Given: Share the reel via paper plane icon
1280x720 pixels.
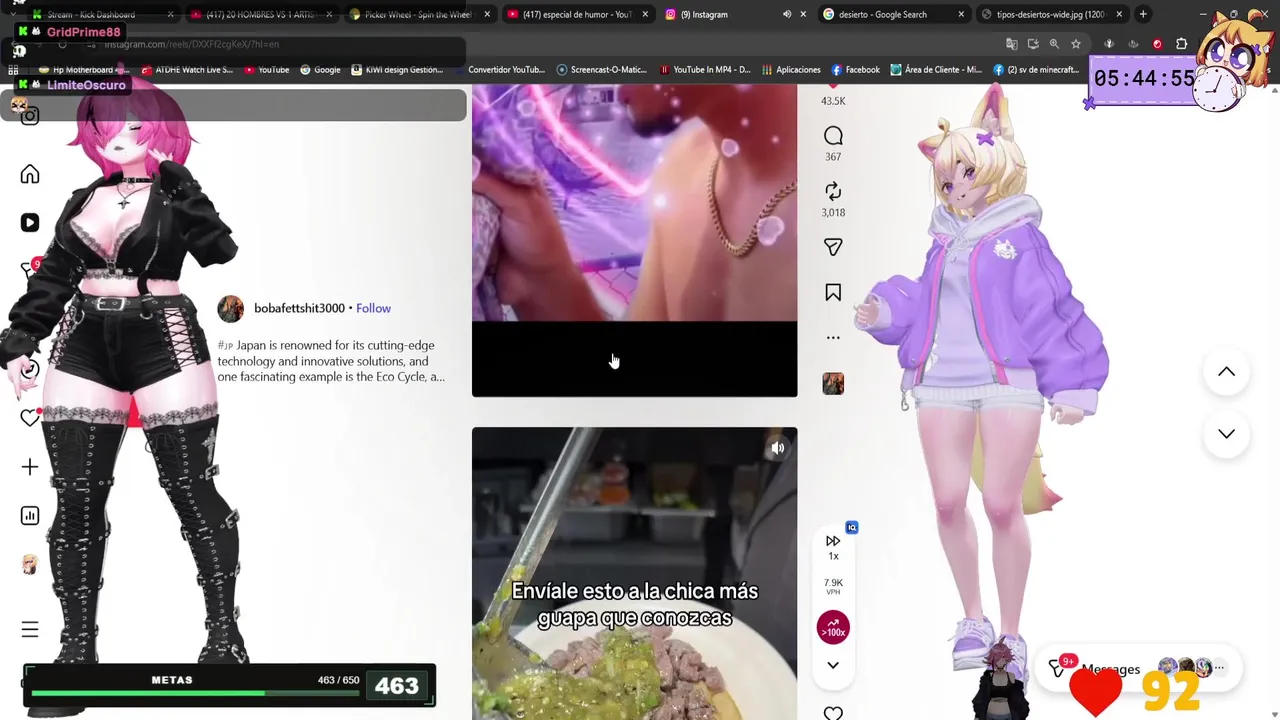Looking at the screenshot, I should (x=833, y=247).
